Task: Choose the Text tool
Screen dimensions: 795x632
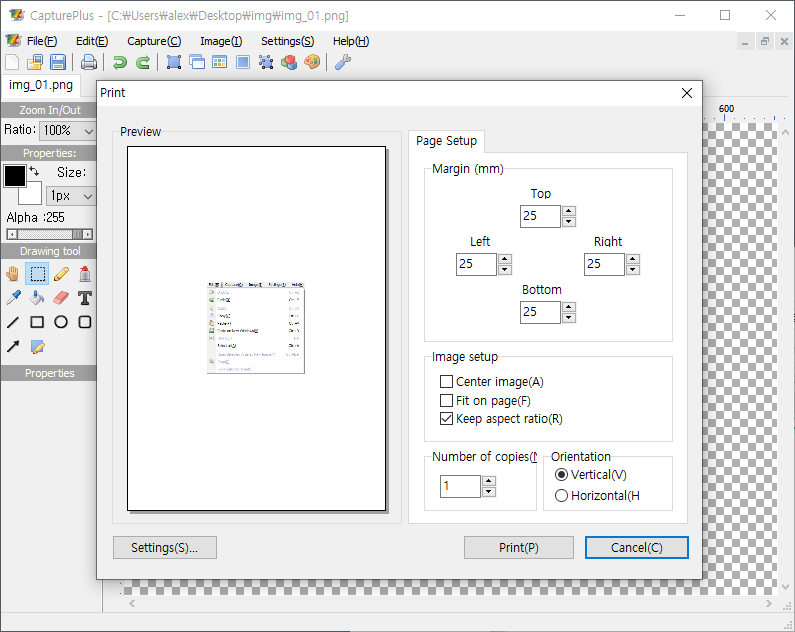Action: [x=85, y=298]
